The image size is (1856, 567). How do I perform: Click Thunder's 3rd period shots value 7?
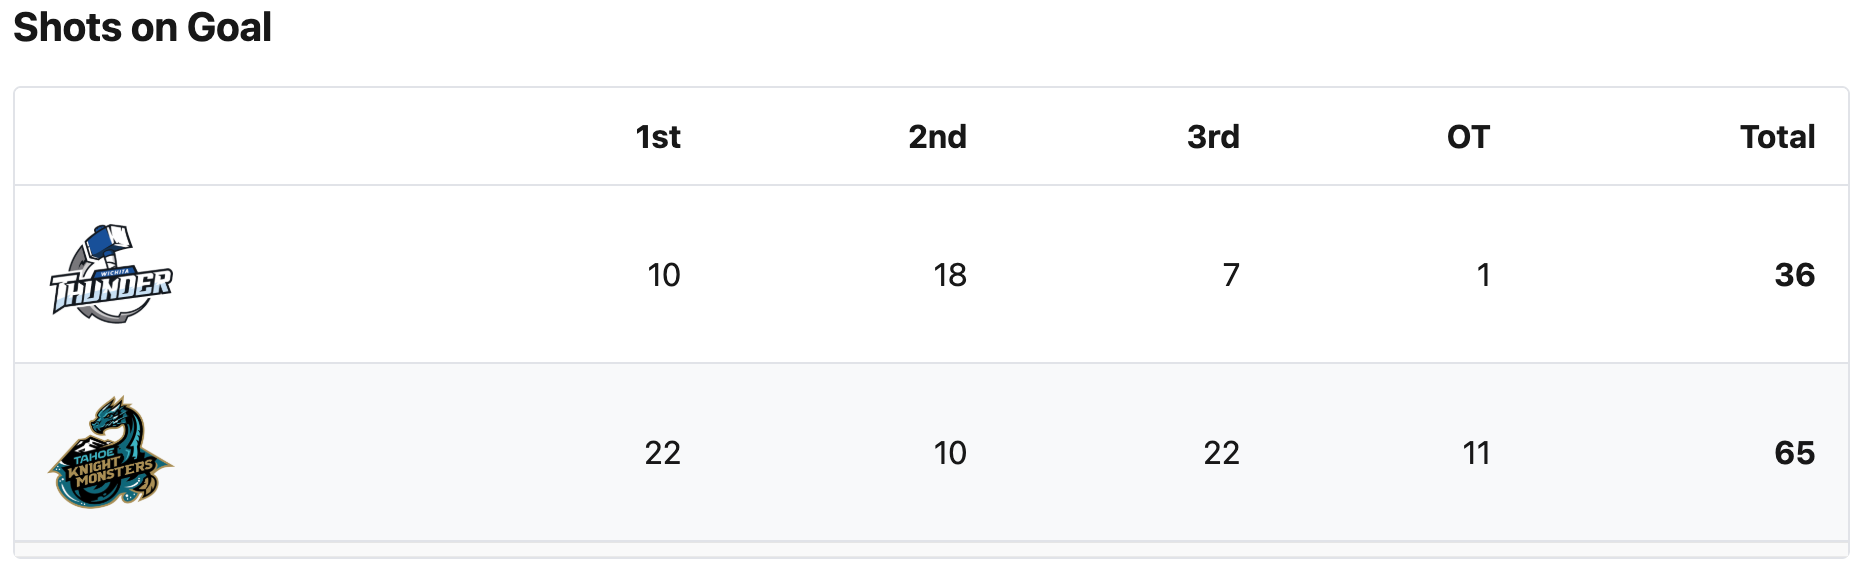coord(1231,275)
